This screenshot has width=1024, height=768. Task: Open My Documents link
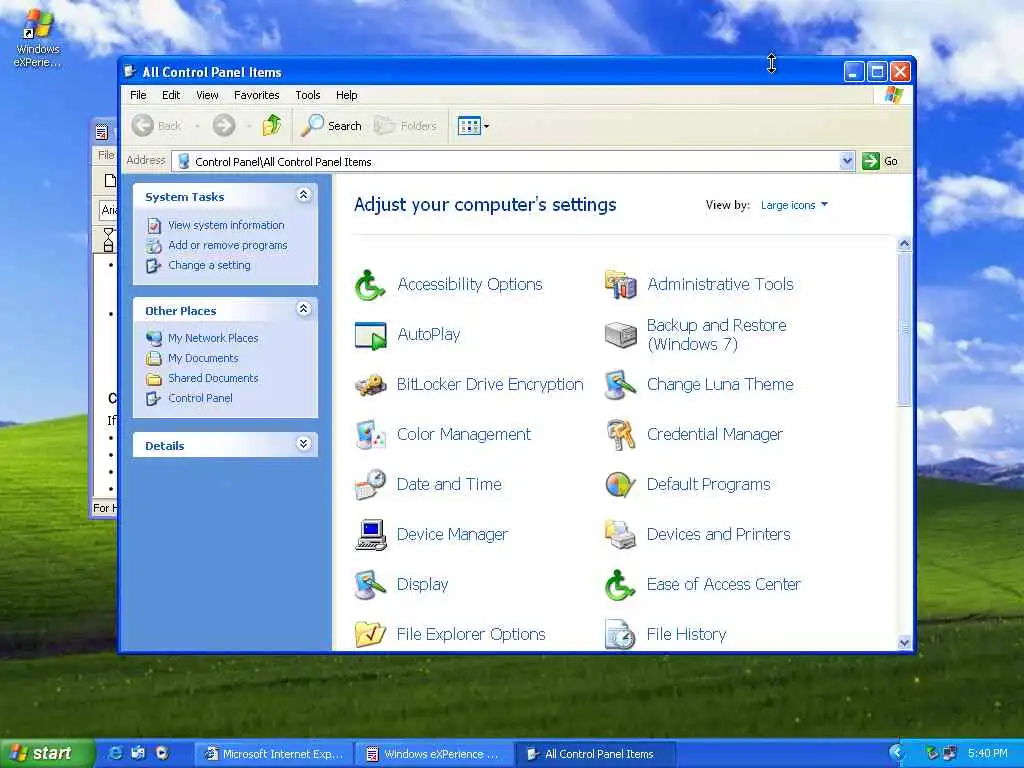click(203, 359)
